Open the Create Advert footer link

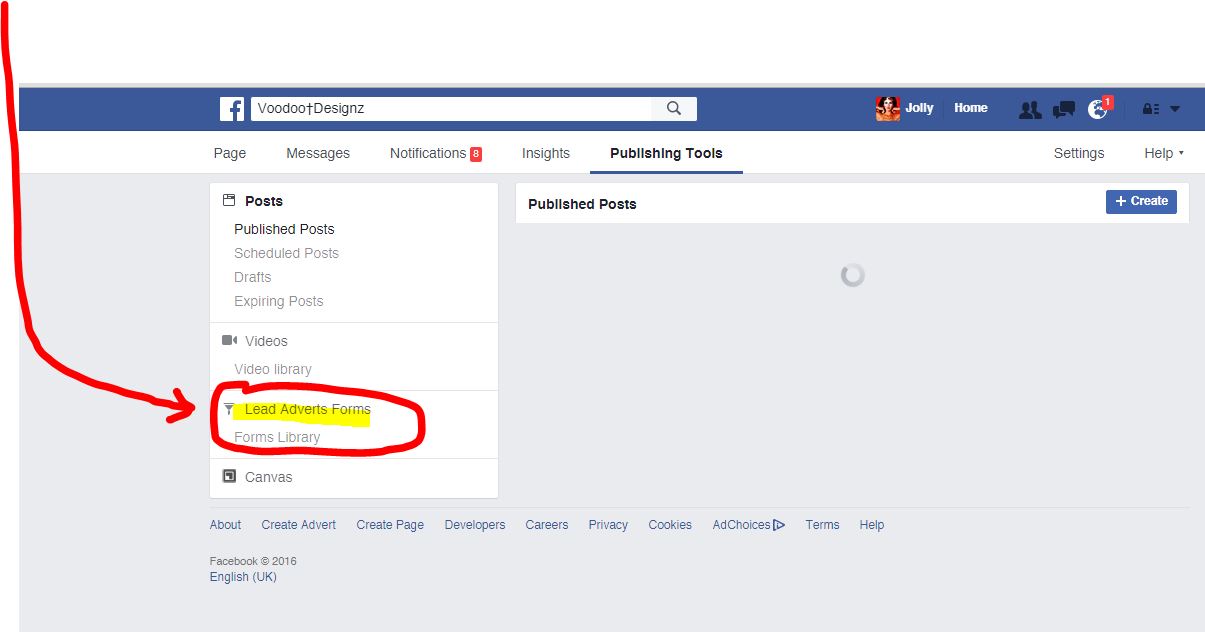coord(299,525)
